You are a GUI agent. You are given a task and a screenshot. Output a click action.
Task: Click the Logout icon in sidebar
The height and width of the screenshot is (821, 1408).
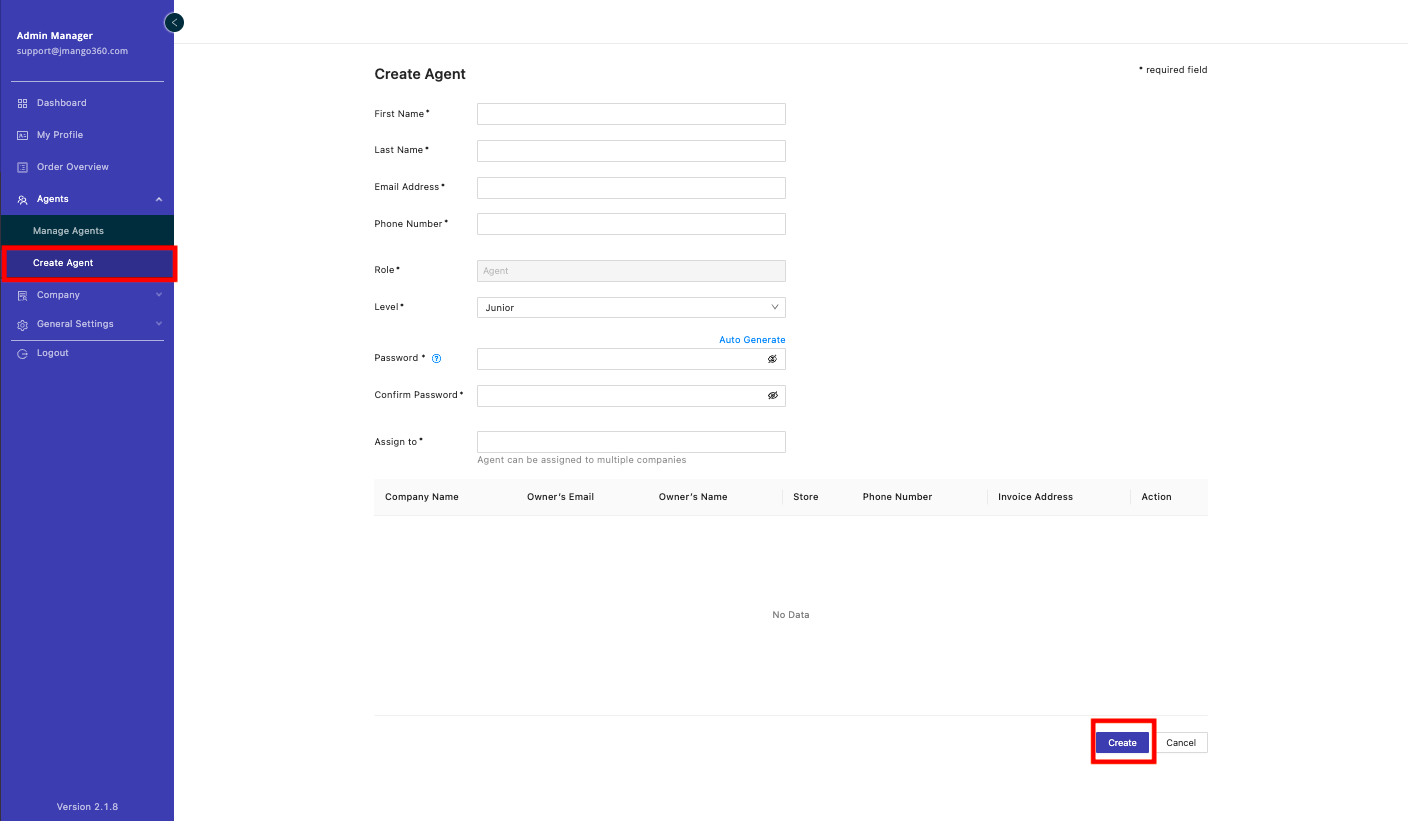tap(23, 354)
